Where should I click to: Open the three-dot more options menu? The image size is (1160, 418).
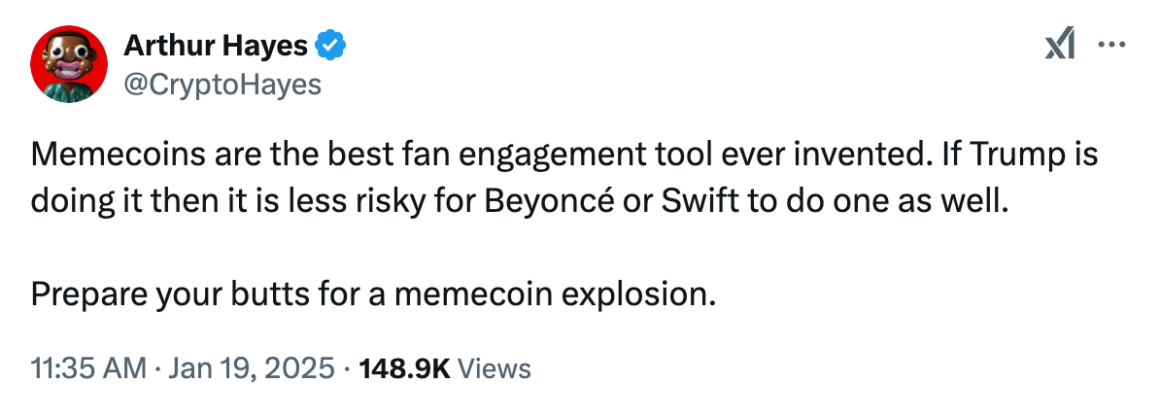coord(1113,46)
